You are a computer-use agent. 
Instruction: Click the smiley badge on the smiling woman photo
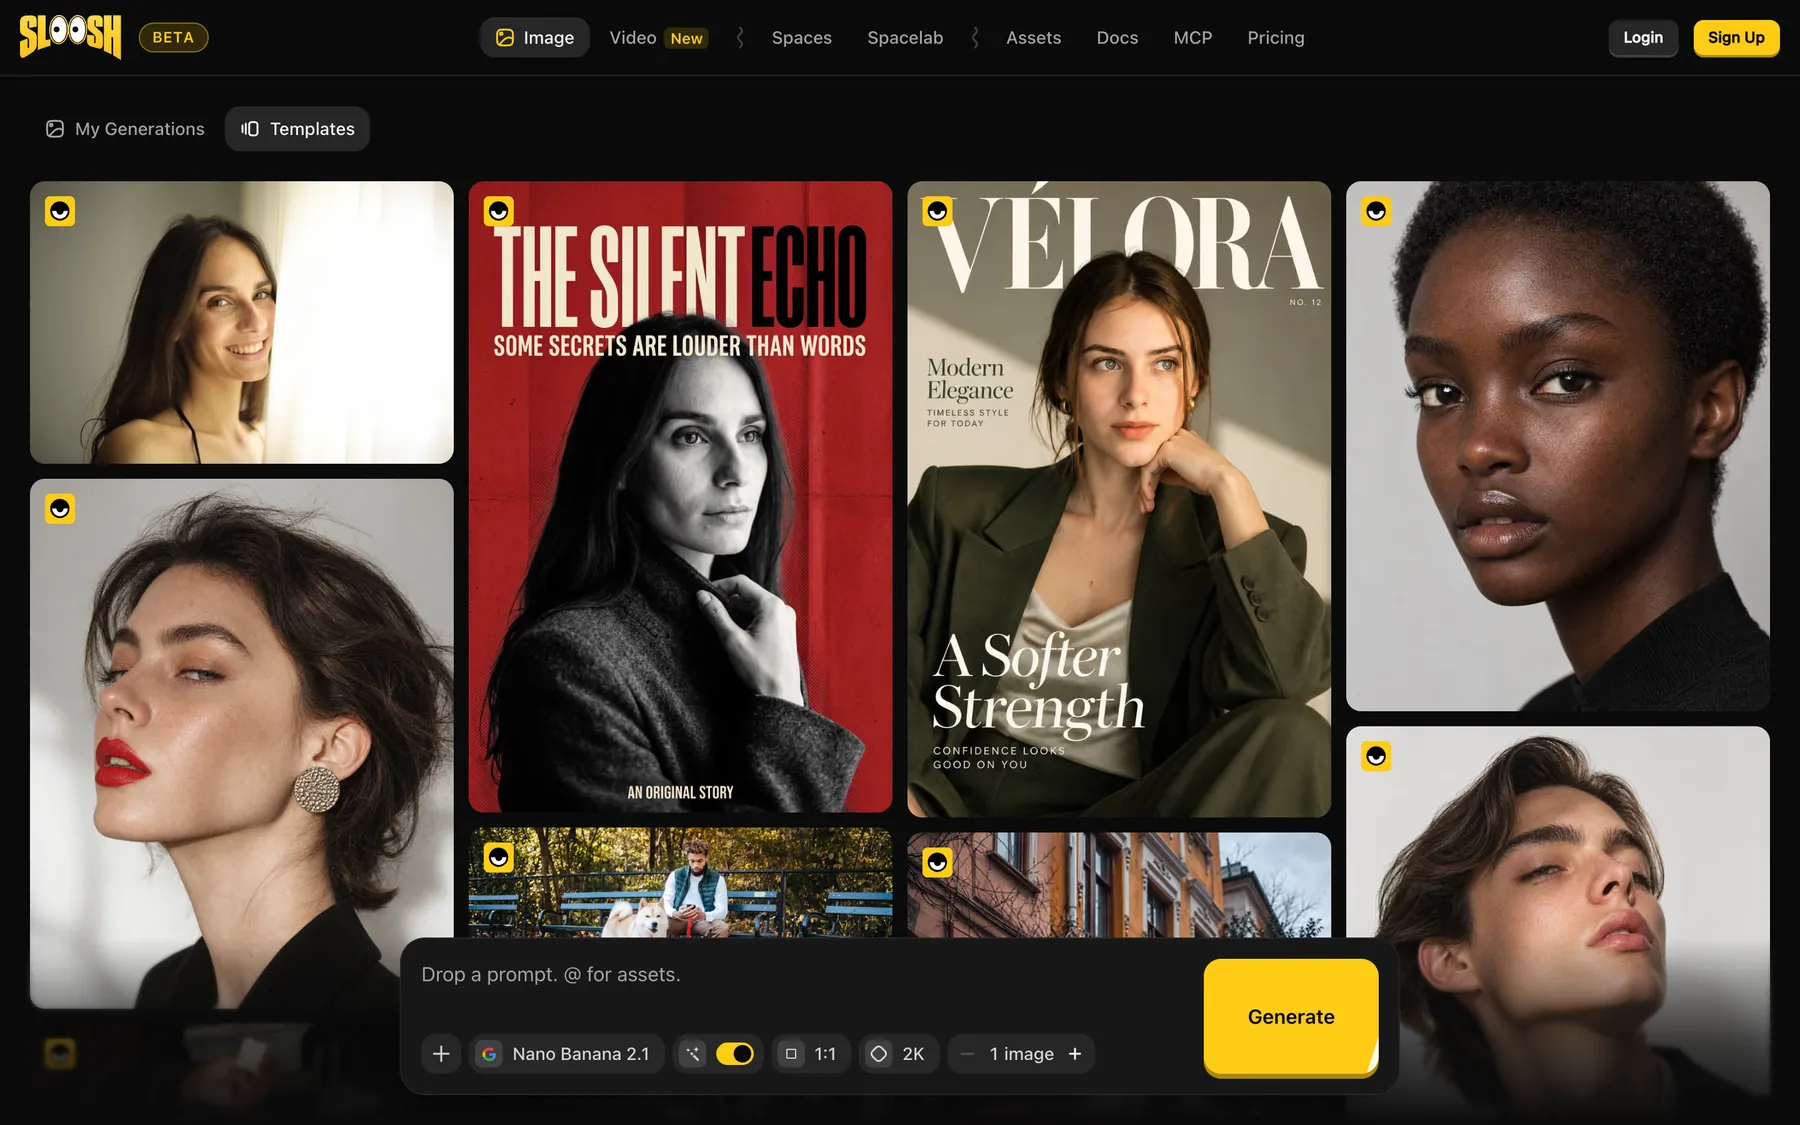(60, 211)
